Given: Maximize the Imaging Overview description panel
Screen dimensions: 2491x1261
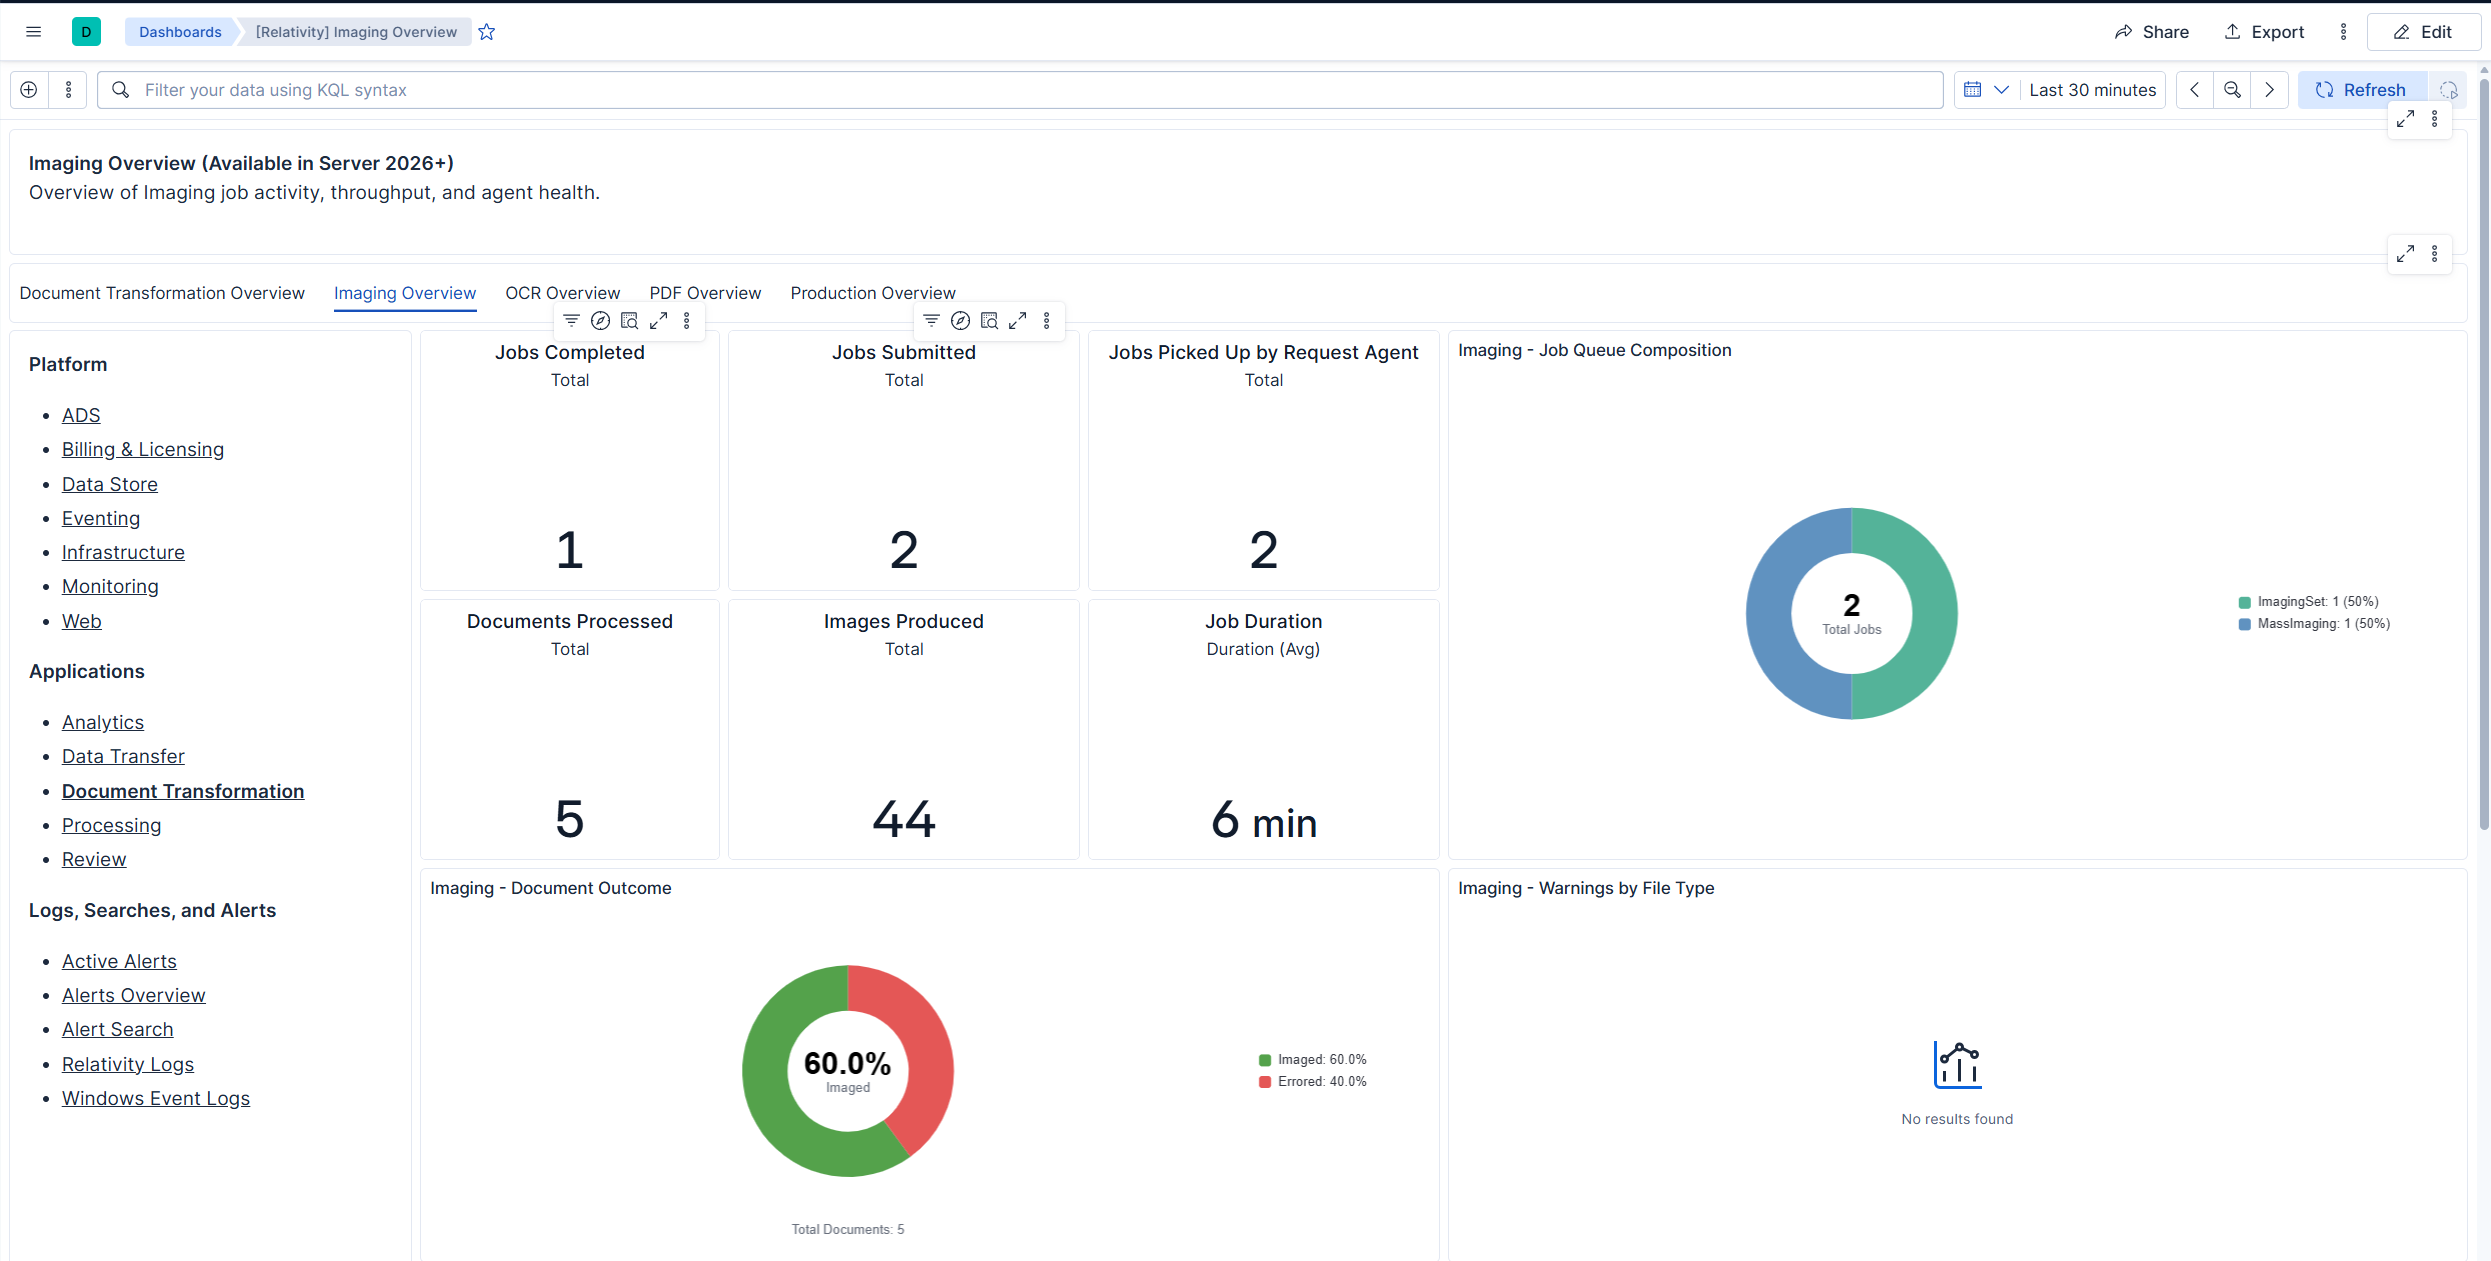Looking at the screenshot, I should (2405, 119).
